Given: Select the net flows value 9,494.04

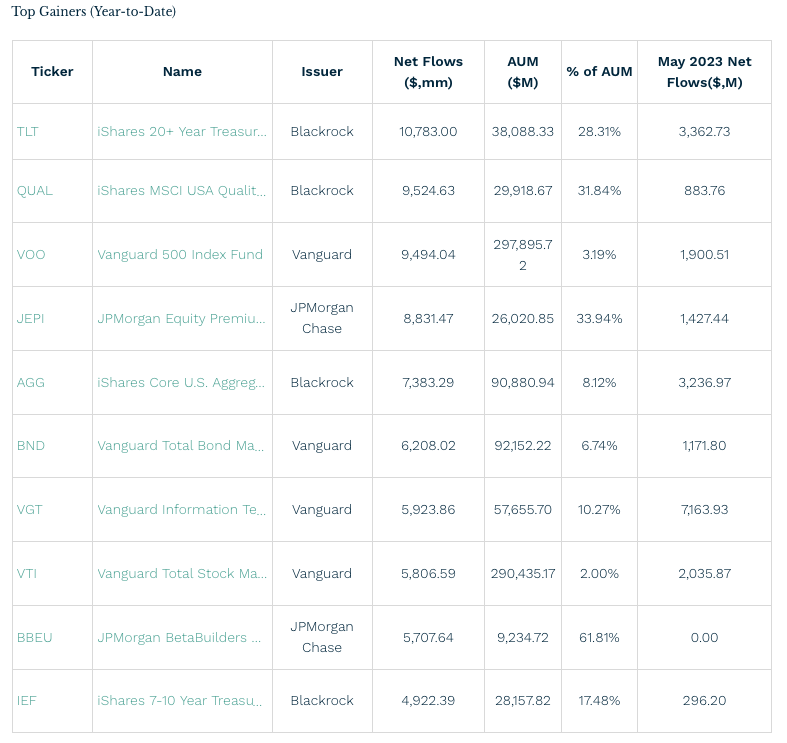Looking at the screenshot, I should [428, 255].
